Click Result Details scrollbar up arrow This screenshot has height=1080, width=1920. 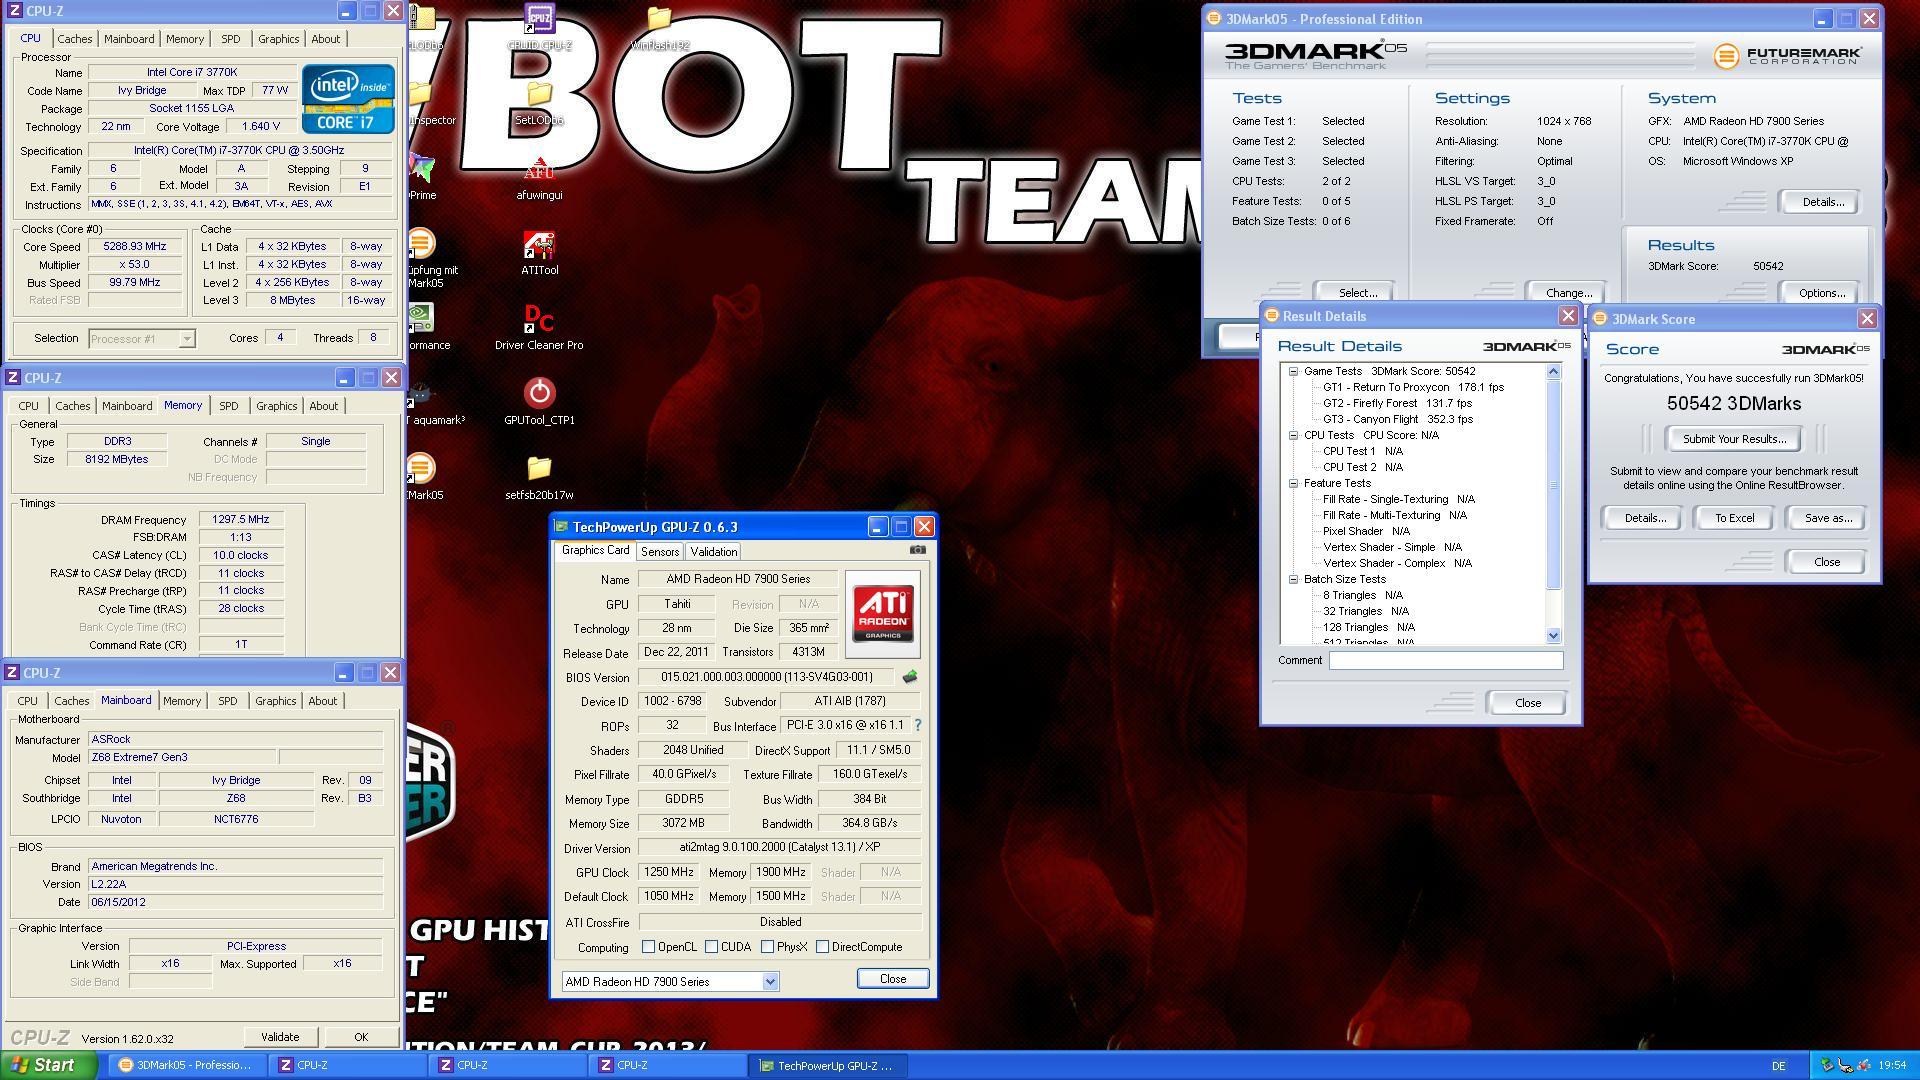tap(1553, 372)
